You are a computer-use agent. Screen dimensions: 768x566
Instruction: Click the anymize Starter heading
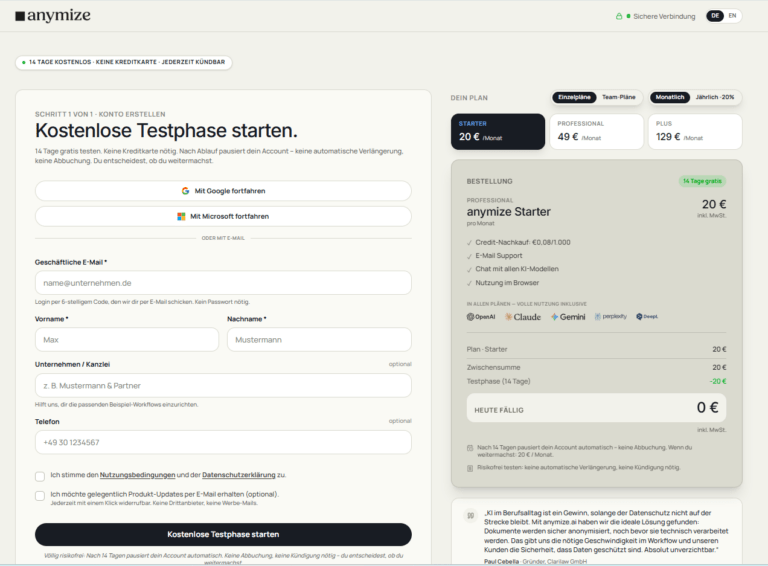(x=508, y=212)
